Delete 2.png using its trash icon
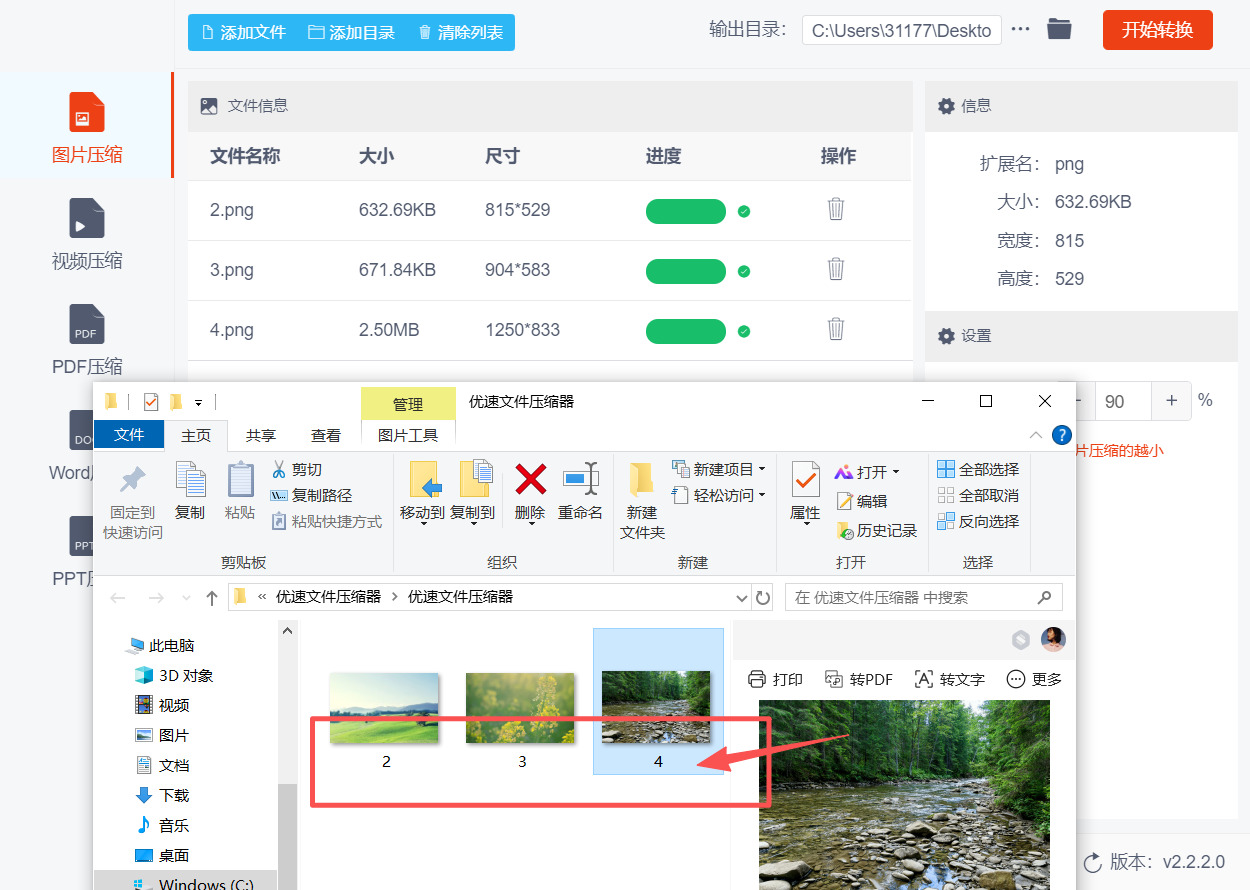Image resolution: width=1250 pixels, height=890 pixels. click(836, 210)
